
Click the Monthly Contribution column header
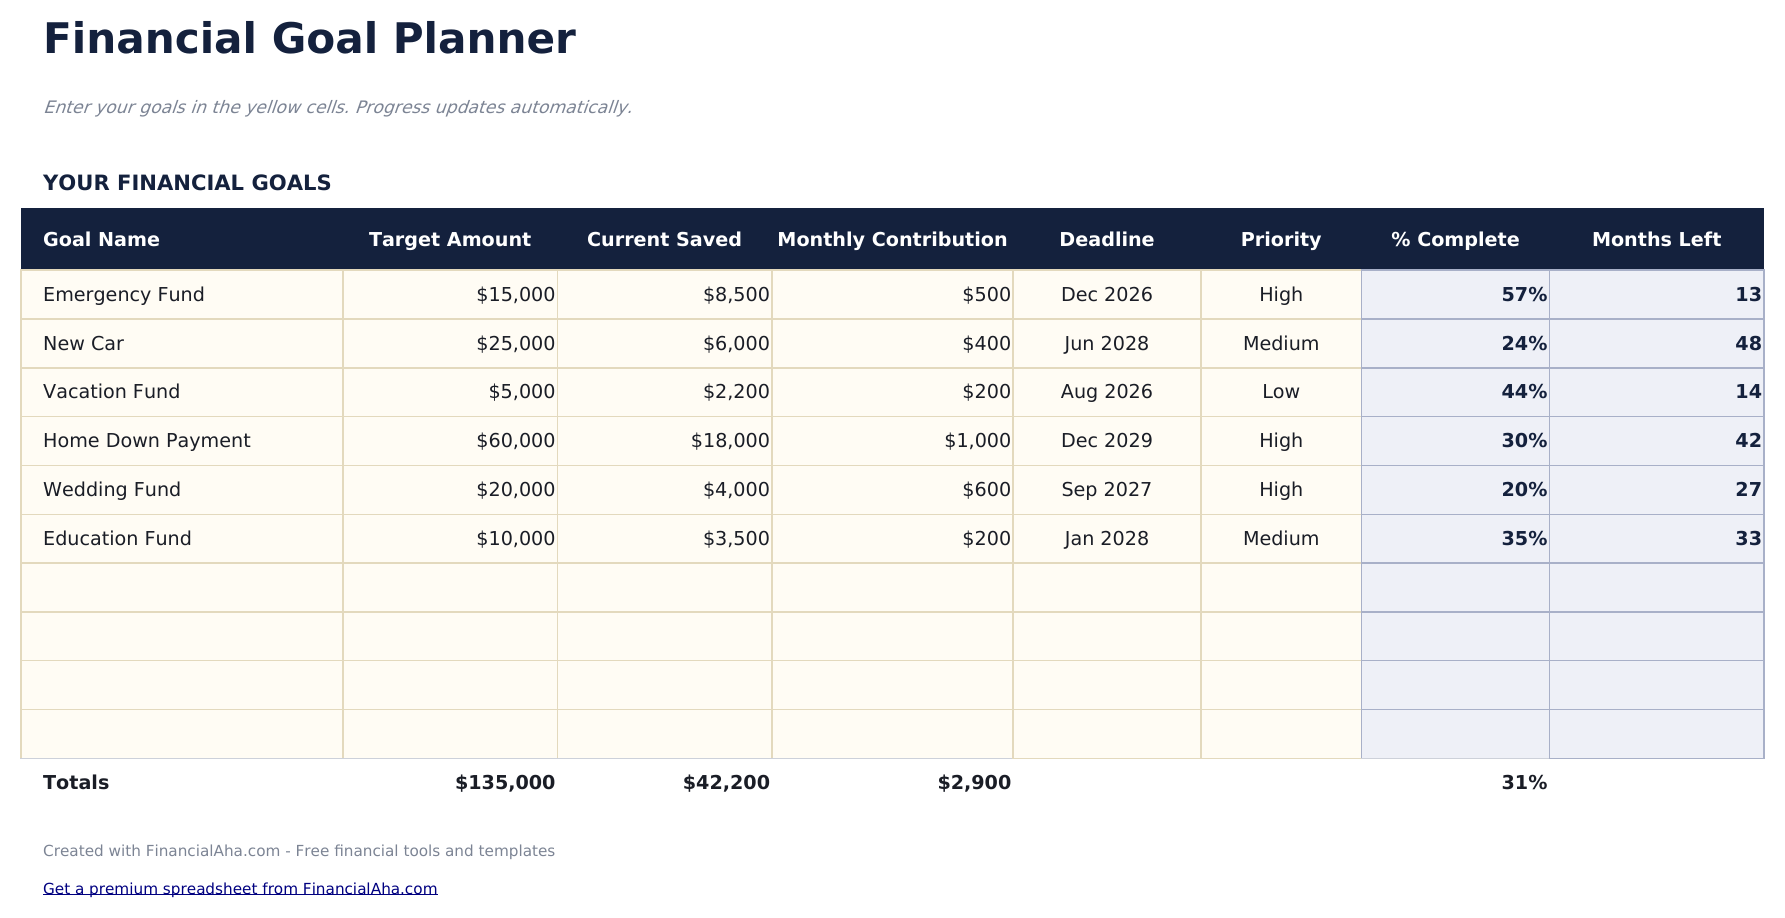[x=892, y=240]
